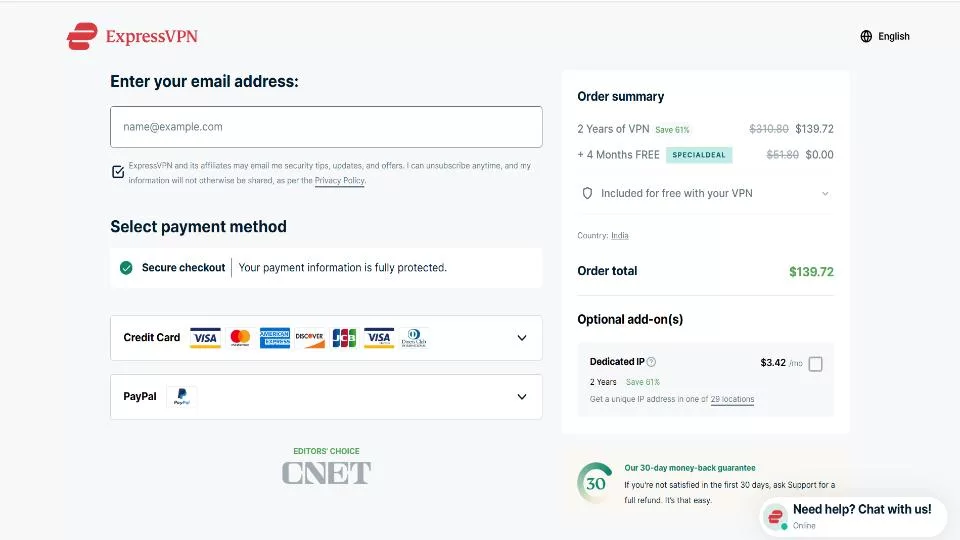This screenshot has height=540, width=960.
Task: Click the Mastercard card icon
Action: [x=240, y=337]
